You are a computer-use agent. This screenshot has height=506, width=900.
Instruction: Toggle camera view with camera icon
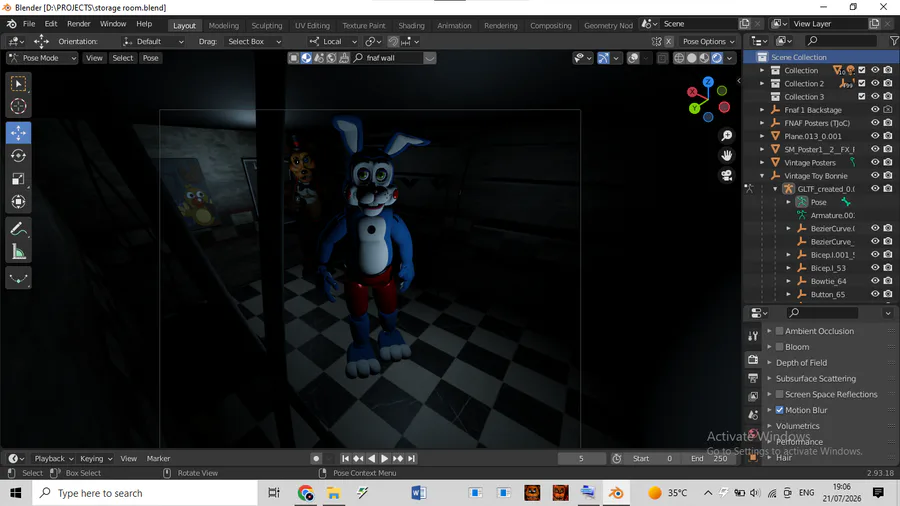pos(727,176)
